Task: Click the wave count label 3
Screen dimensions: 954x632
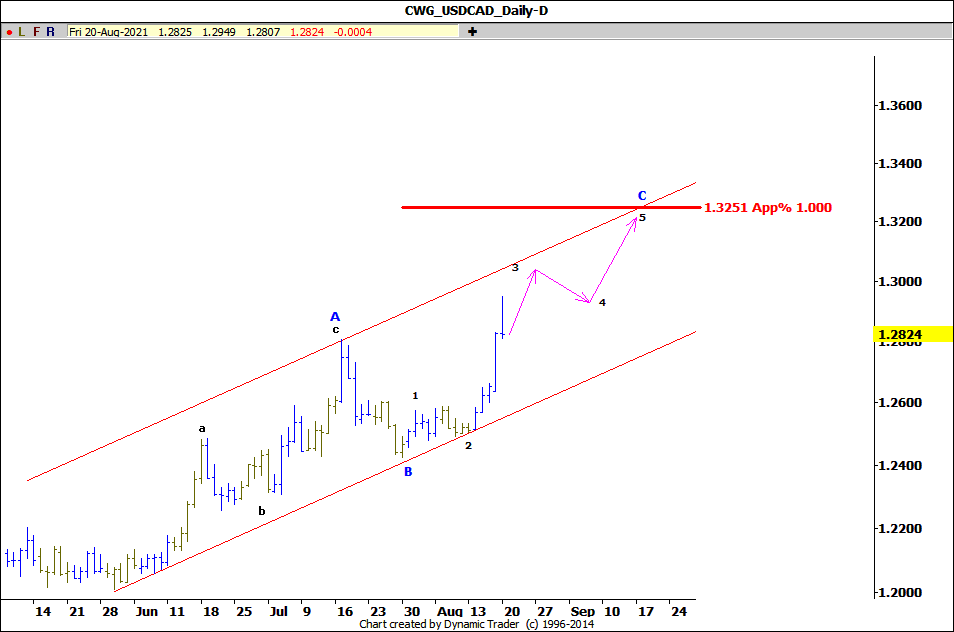Action: coord(515,268)
